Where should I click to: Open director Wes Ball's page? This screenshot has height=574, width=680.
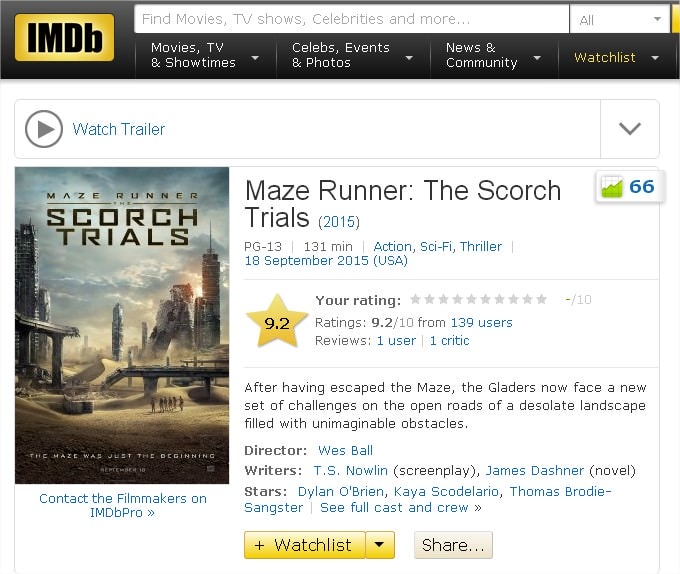click(x=345, y=450)
